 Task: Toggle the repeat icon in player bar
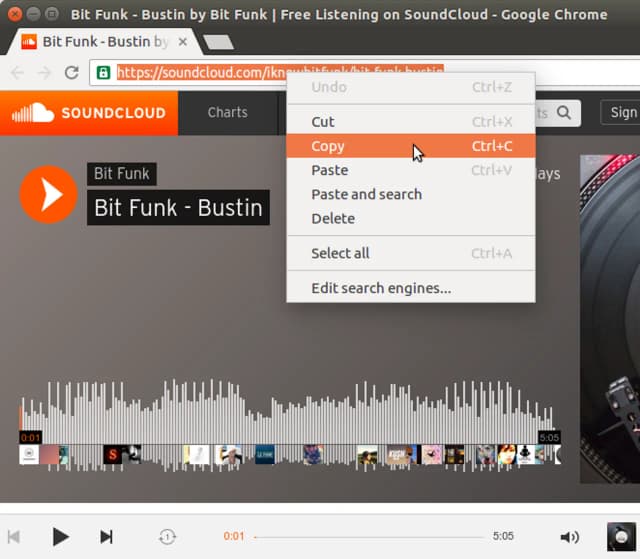tap(167, 537)
